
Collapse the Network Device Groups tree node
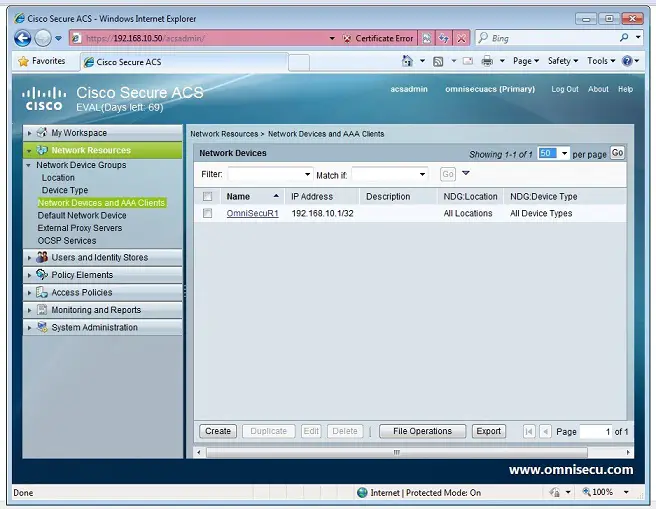point(28,165)
